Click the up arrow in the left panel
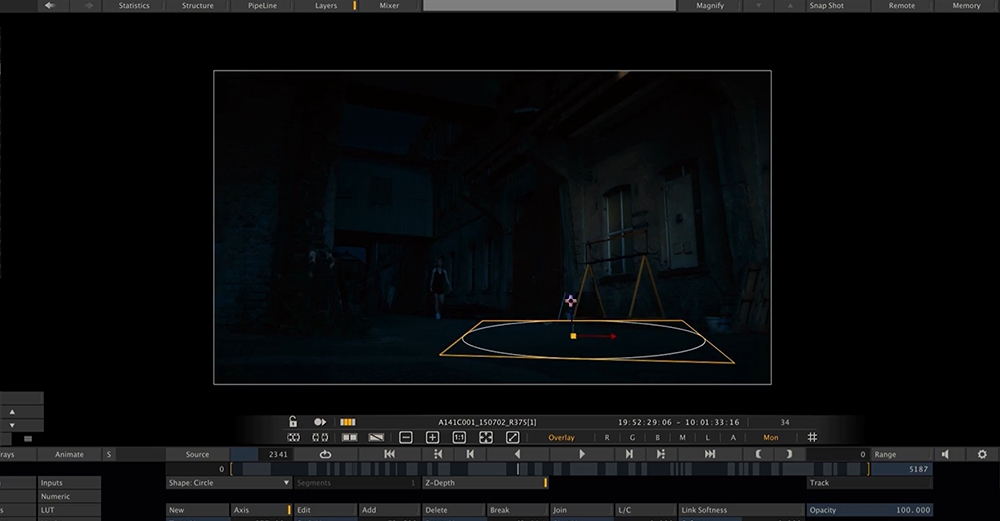 11,412
